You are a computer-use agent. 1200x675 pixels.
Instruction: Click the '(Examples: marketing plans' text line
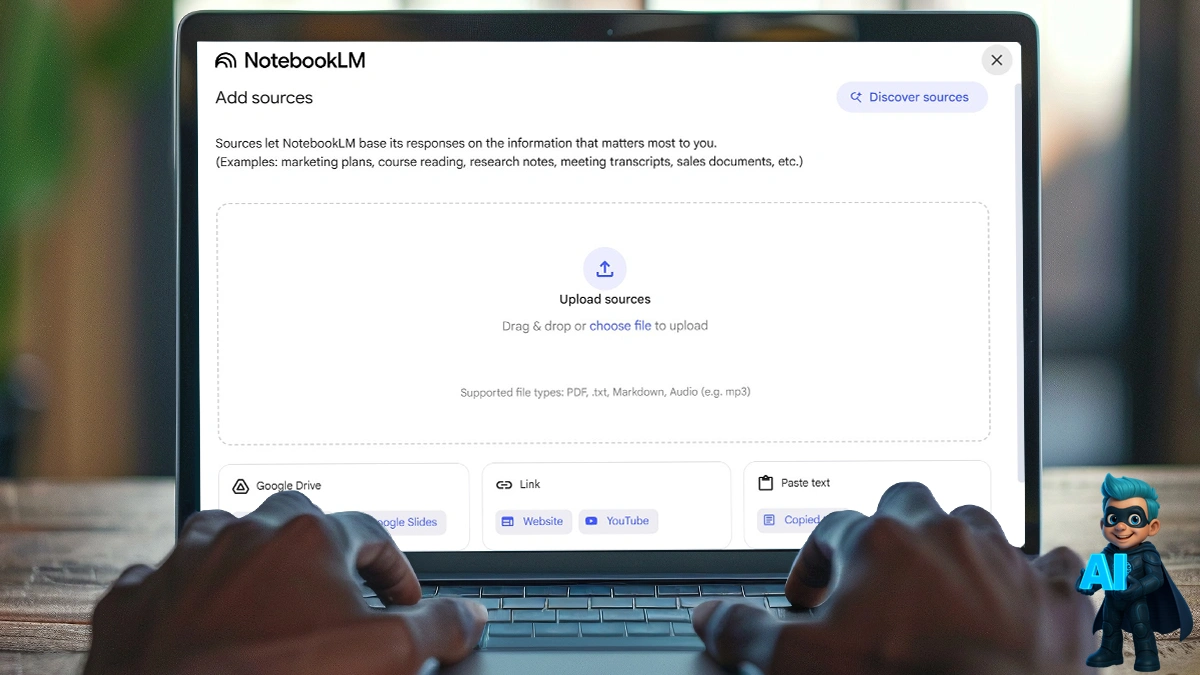pyautogui.click(x=509, y=161)
